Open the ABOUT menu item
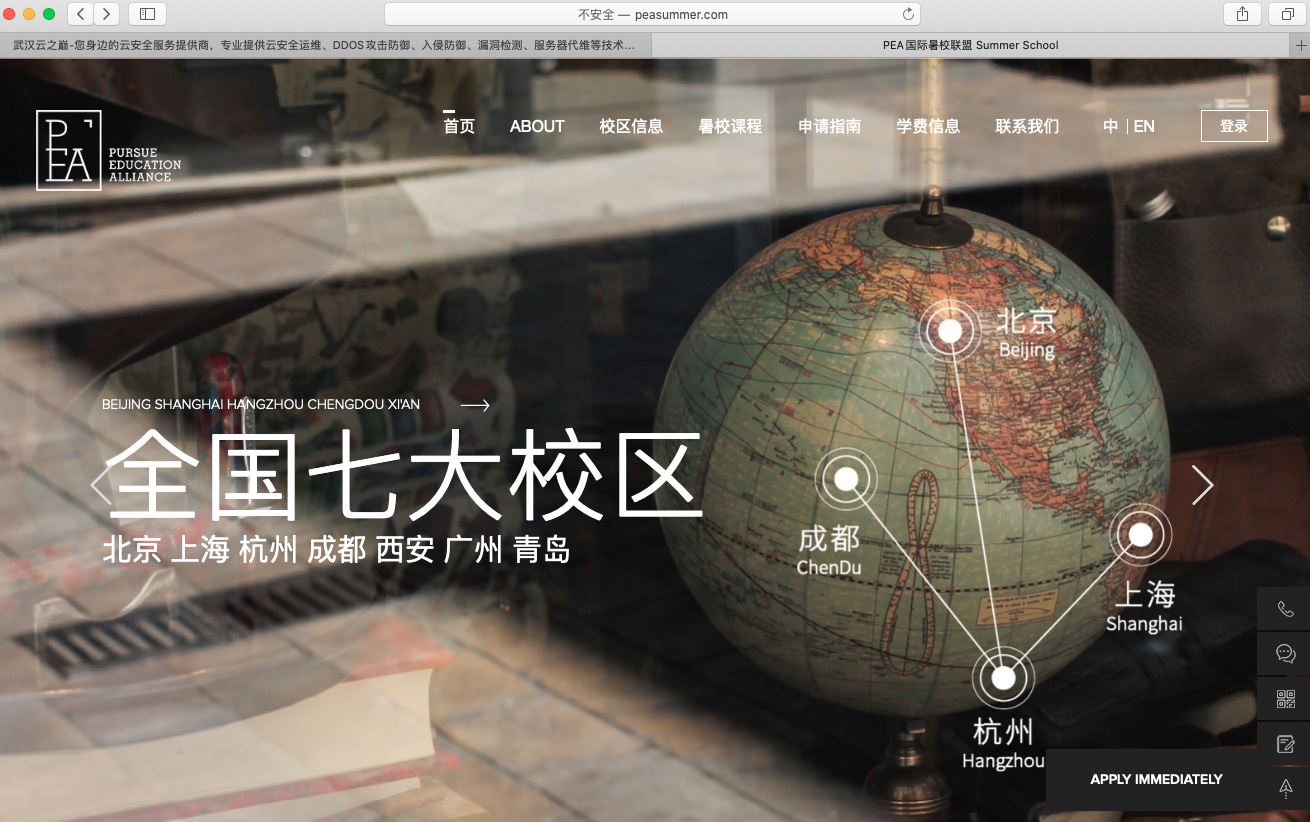This screenshot has width=1310, height=822. point(537,126)
